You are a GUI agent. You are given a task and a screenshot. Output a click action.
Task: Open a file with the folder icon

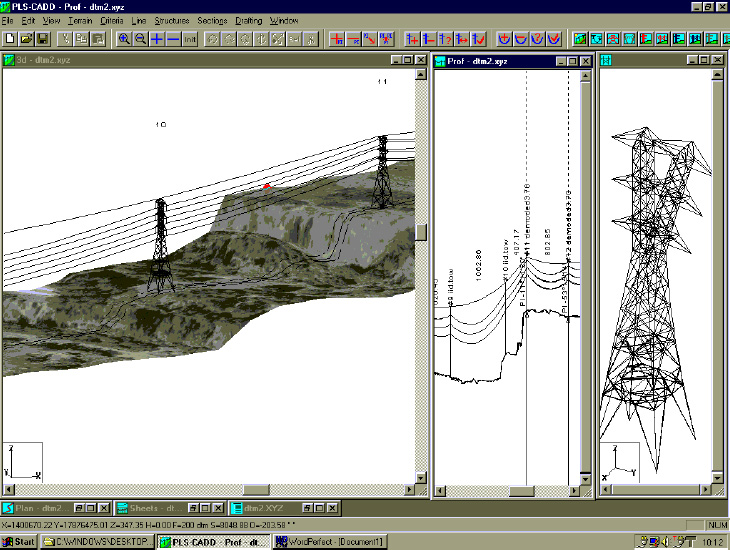pos(26,39)
